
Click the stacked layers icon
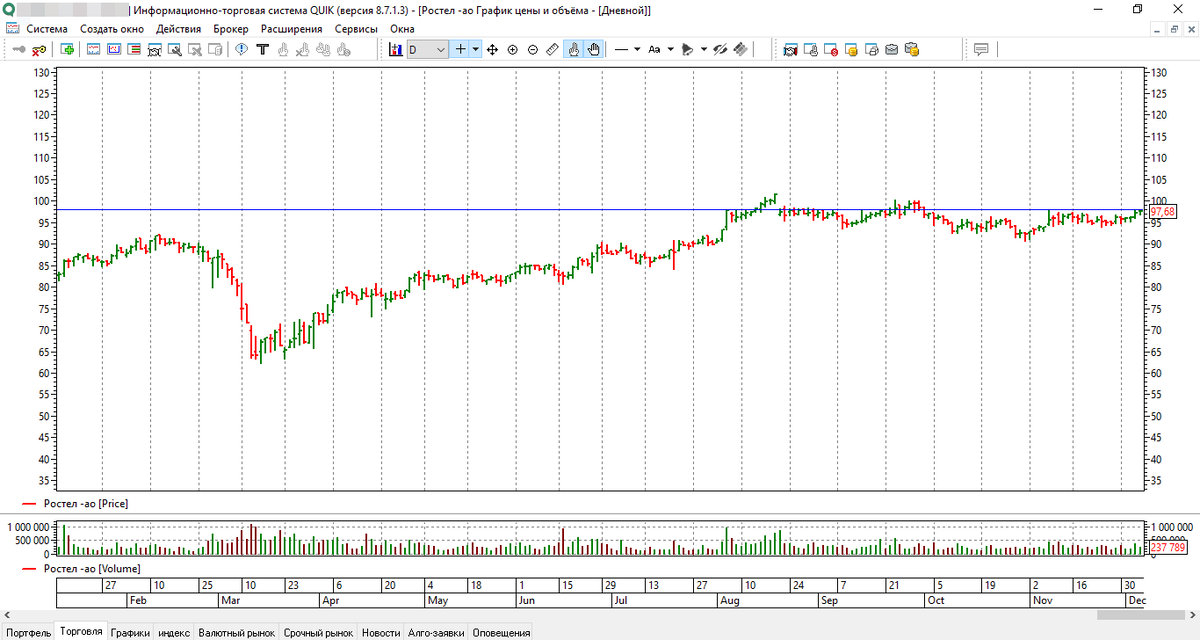[x=740, y=49]
